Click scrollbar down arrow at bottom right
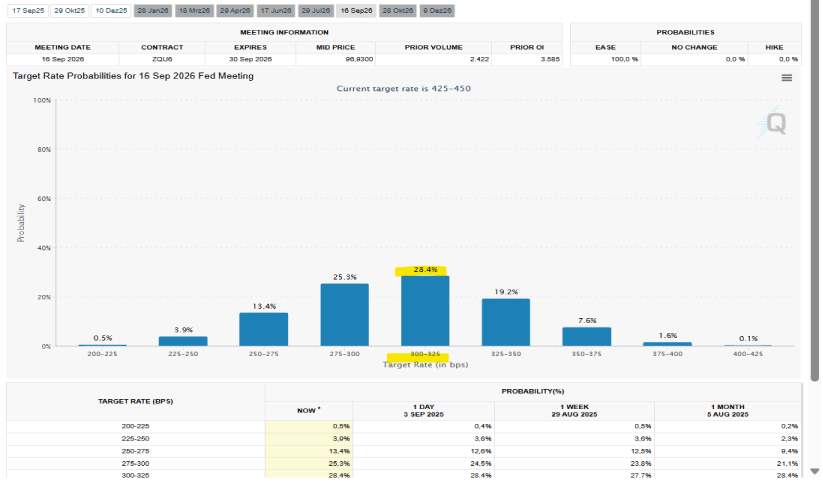The height and width of the screenshot is (484, 823). 815,472
